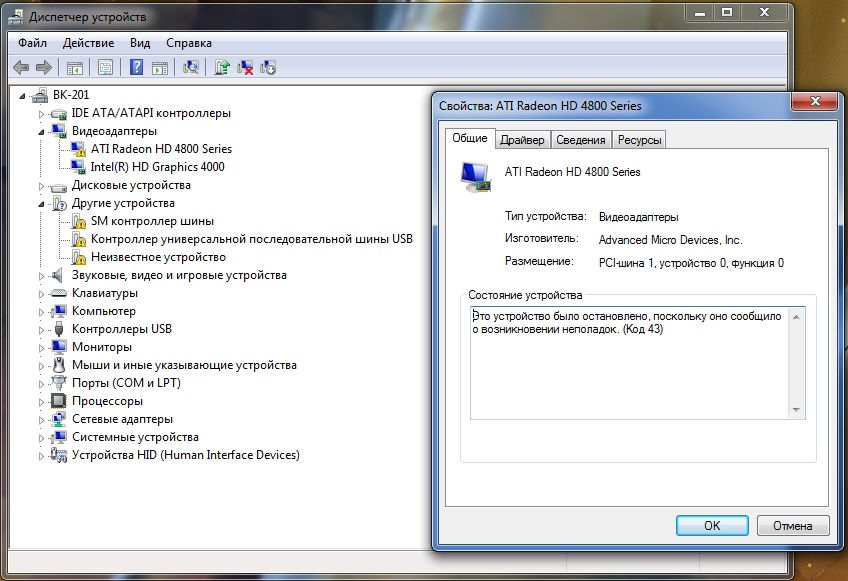Click the SM контроллер шины warning icon
This screenshot has width=848, height=581.
(78, 221)
